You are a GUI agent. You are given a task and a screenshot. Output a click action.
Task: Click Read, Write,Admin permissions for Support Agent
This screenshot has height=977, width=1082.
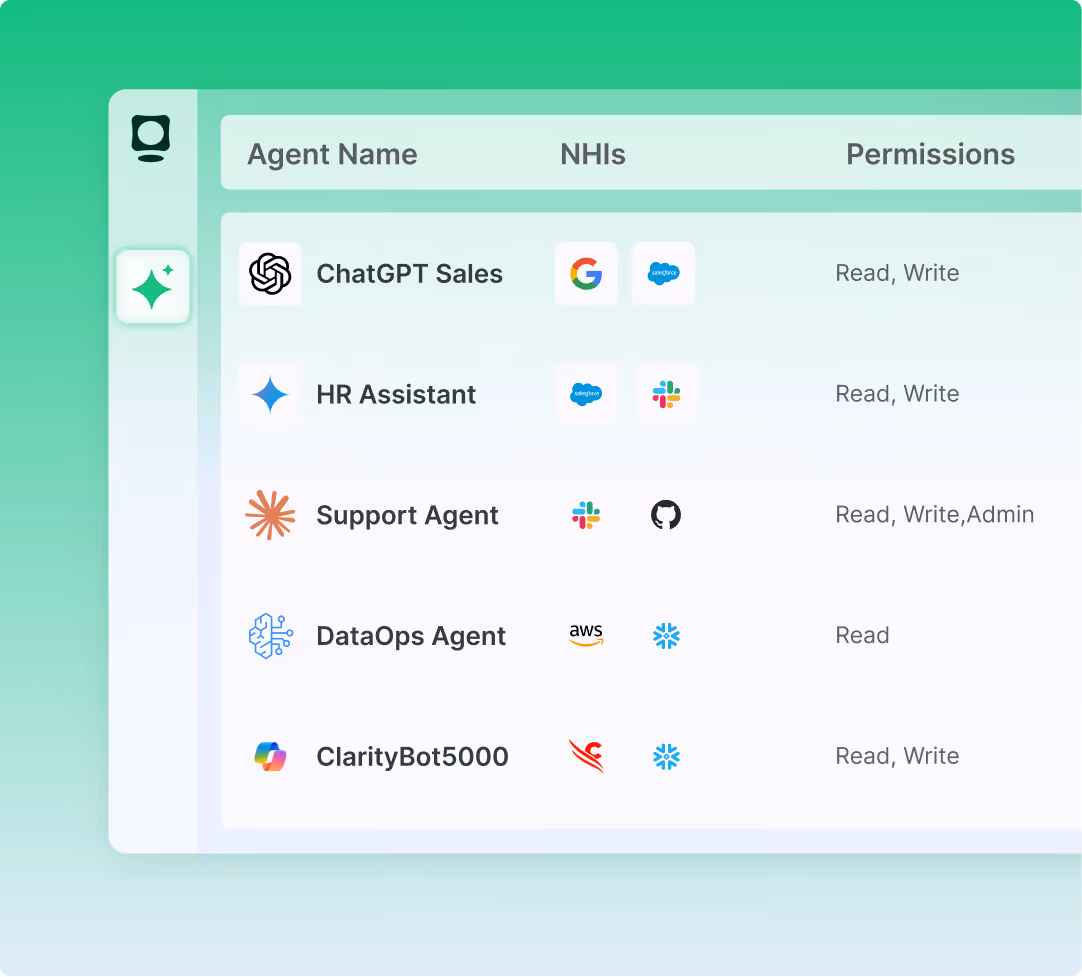click(x=934, y=515)
